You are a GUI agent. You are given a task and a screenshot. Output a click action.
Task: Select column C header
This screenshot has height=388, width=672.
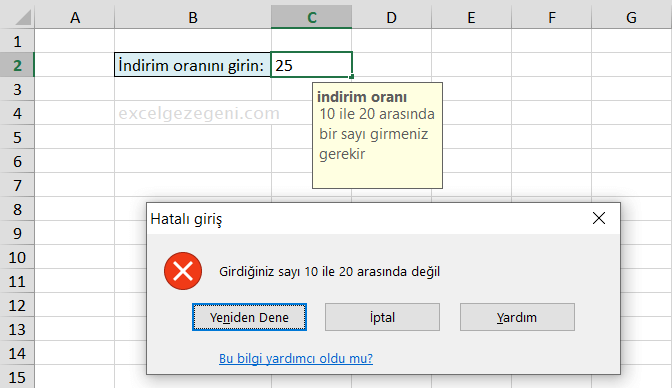tap(312, 17)
